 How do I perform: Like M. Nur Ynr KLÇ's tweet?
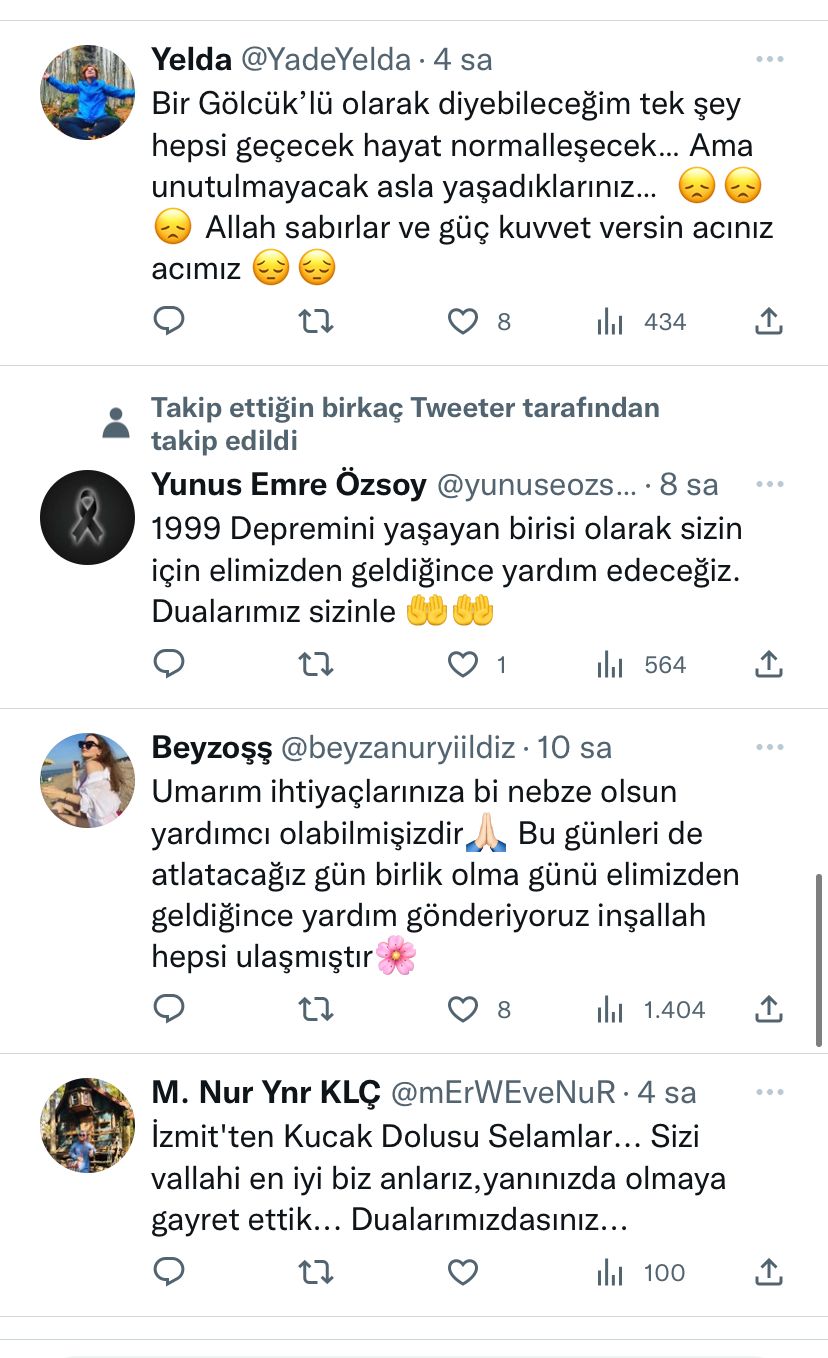pyautogui.click(x=462, y=1272)
